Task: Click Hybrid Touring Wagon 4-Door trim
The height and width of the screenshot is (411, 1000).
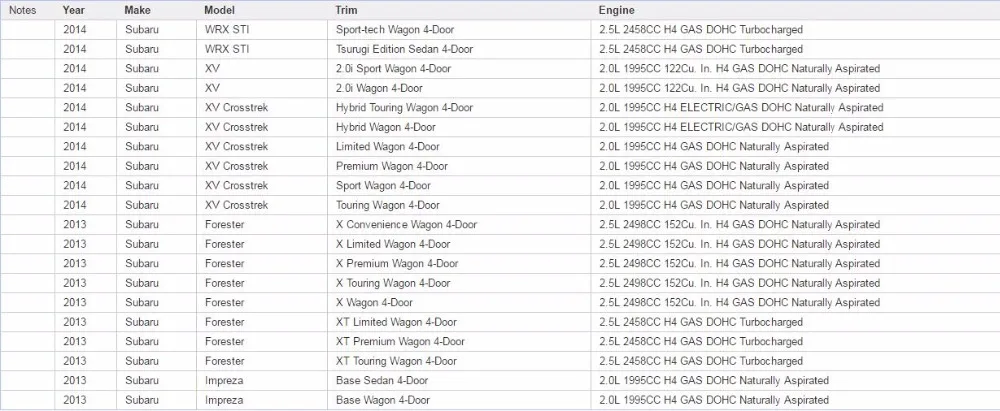Action: click(x=460, y=108)
